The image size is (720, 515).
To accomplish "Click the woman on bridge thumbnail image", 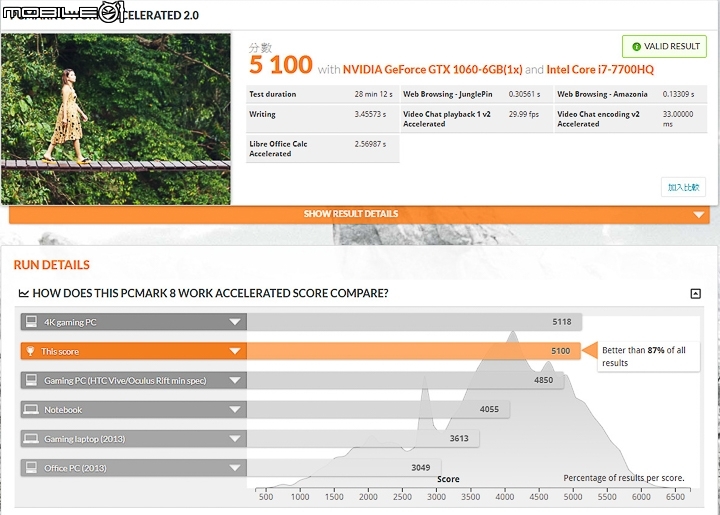I will (116, 119).
